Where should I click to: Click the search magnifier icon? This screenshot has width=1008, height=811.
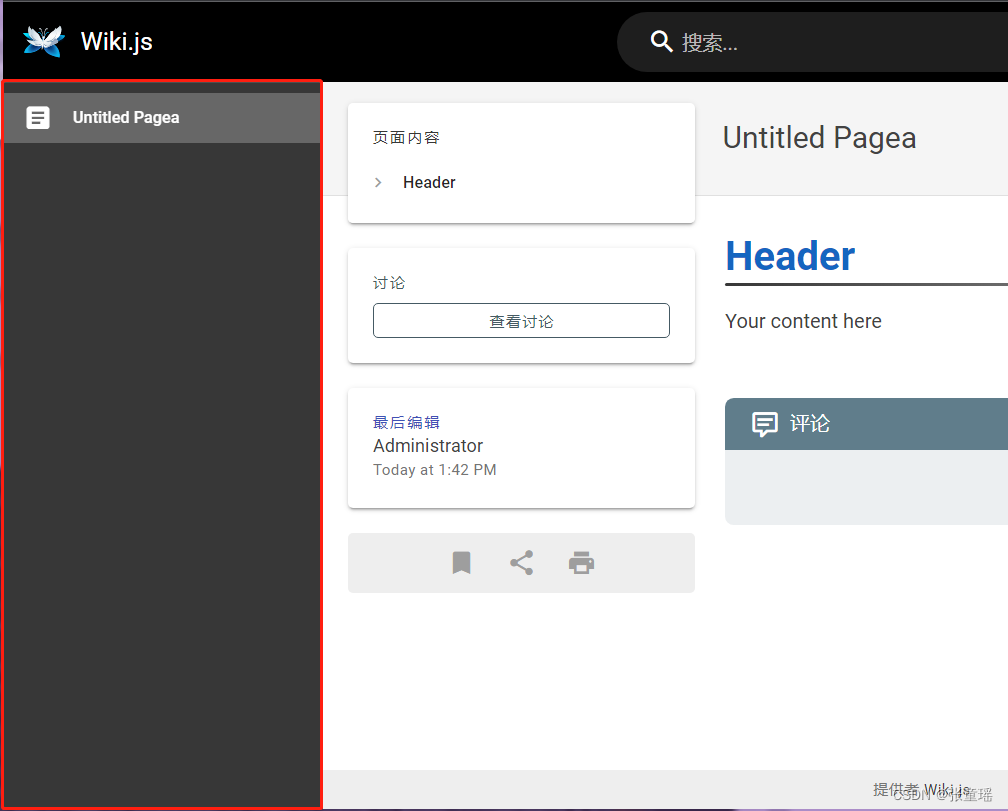[x=661, y=42]
